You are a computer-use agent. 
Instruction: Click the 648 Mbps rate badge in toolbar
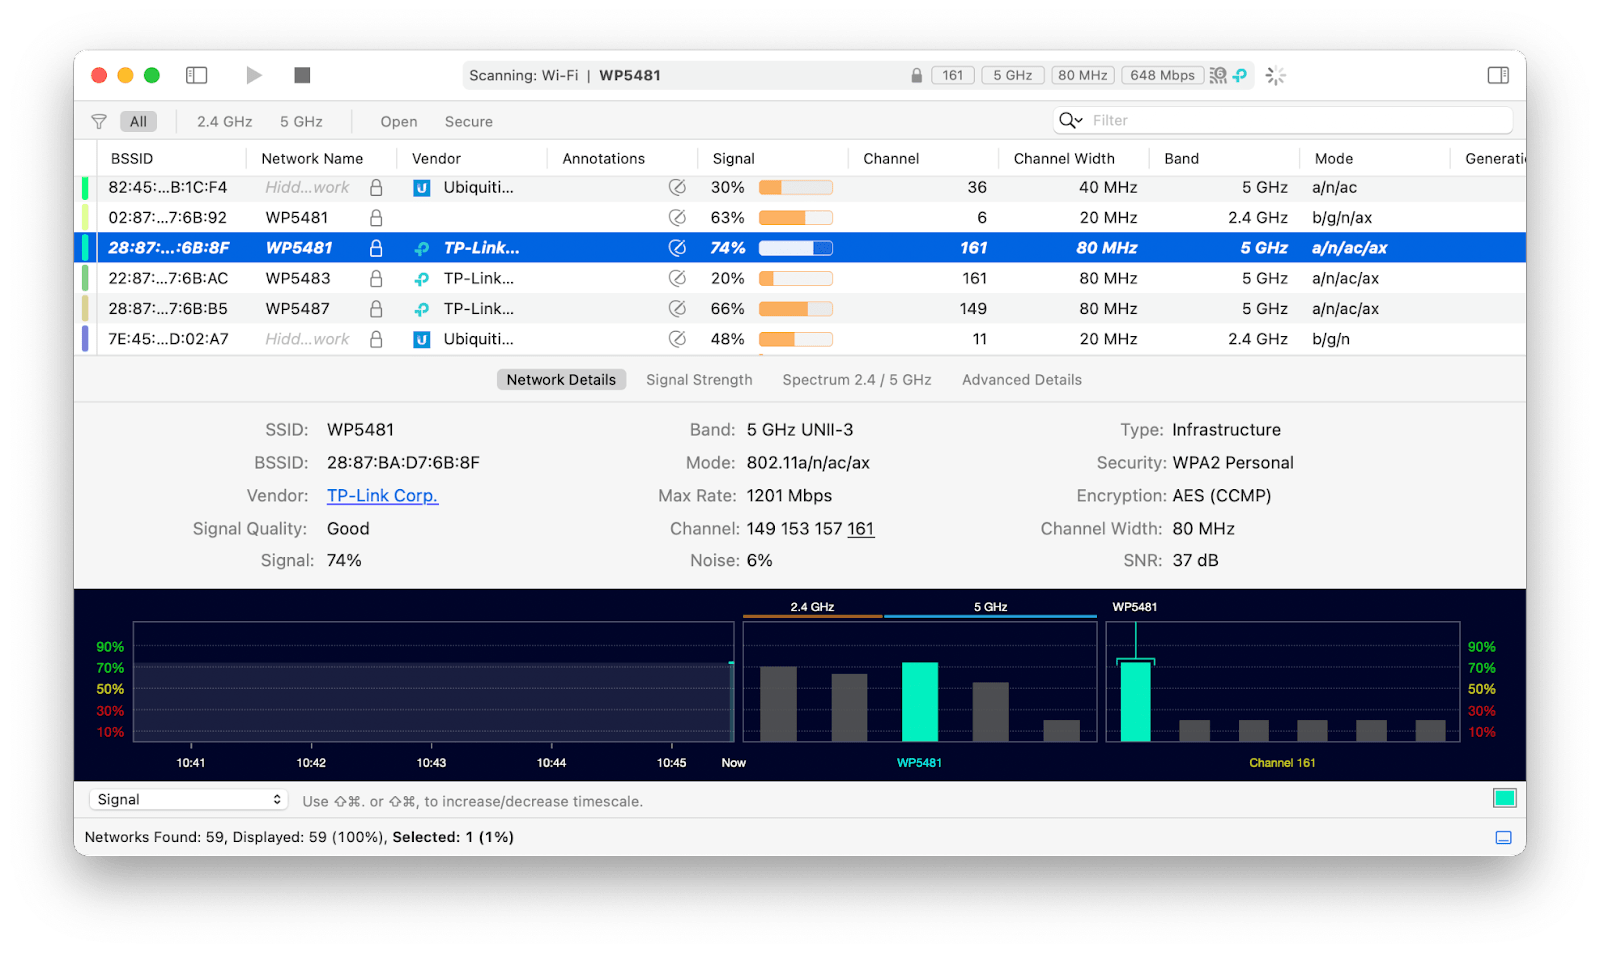click(x=1162, y=75)
